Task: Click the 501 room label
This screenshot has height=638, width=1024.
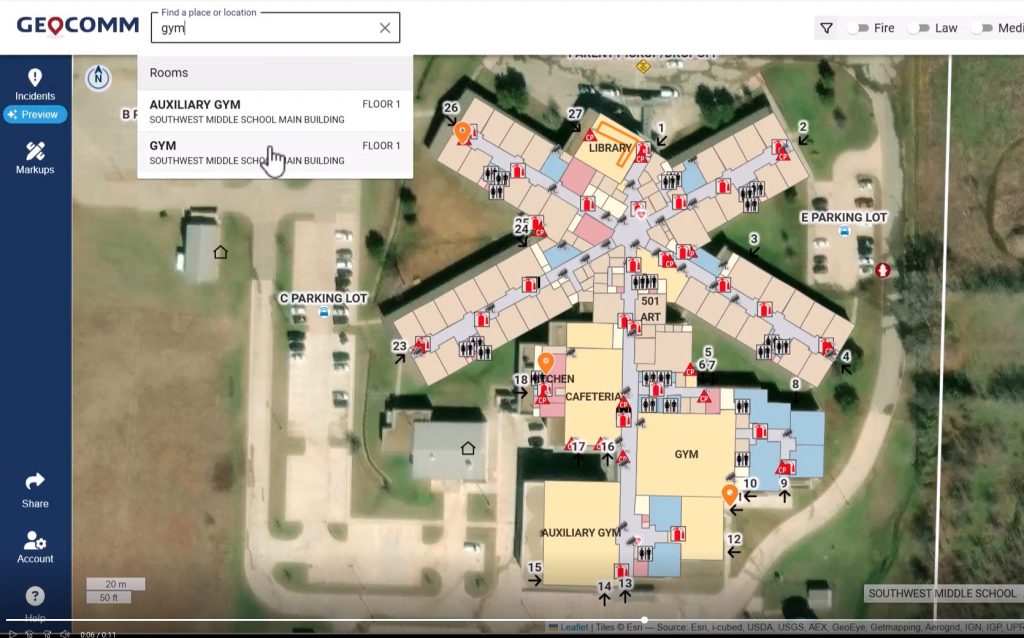Action: [x=650, y=301]
